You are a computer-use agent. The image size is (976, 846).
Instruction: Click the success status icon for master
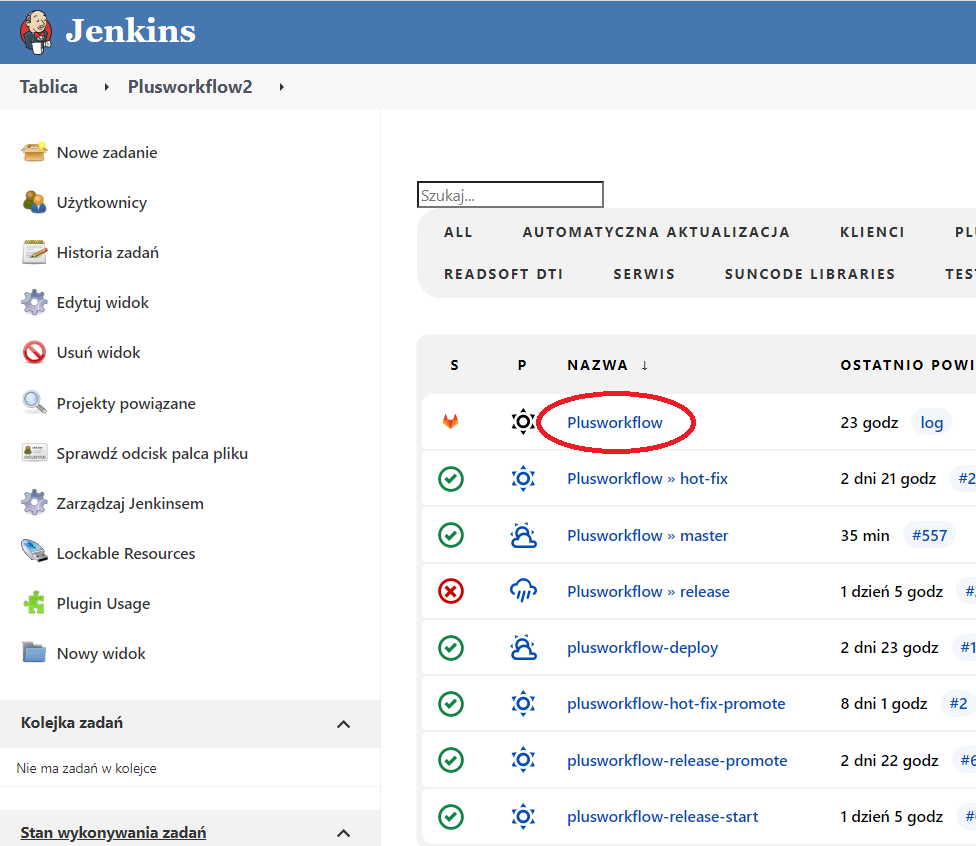[x=451, y=535]
